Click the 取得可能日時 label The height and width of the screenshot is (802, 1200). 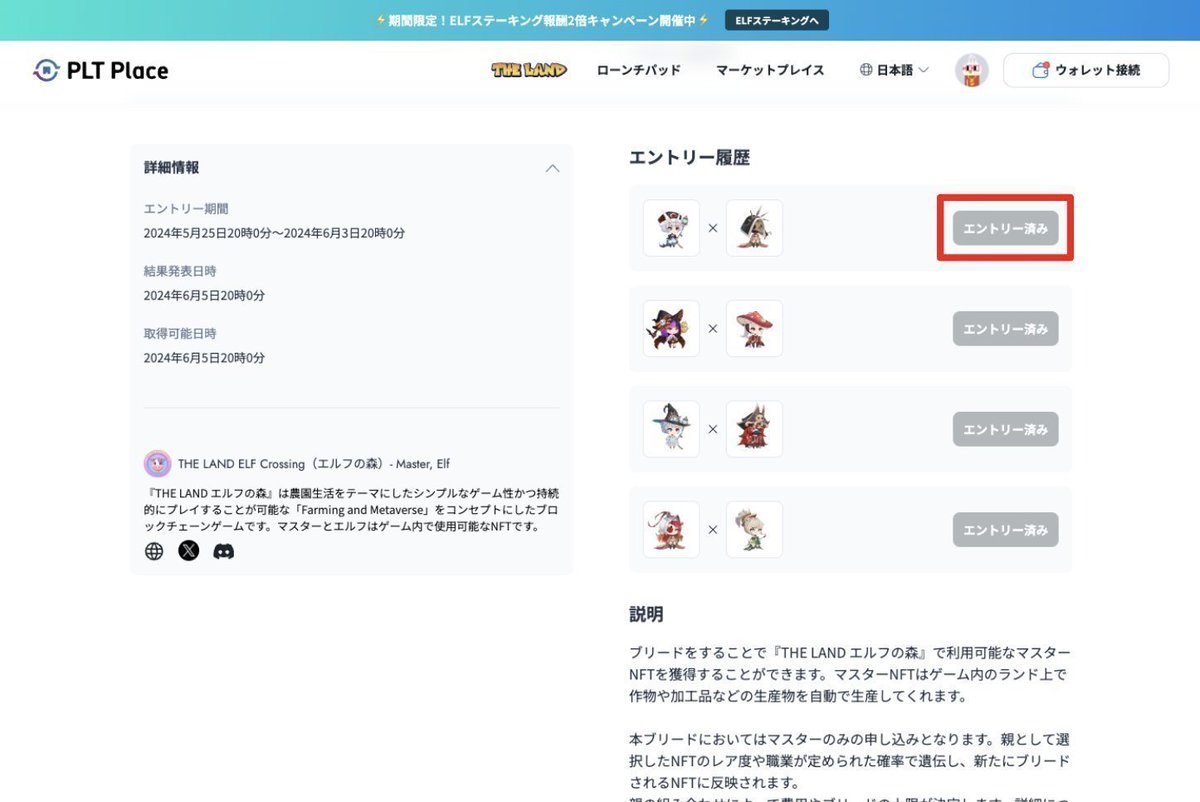coord(180,333)
